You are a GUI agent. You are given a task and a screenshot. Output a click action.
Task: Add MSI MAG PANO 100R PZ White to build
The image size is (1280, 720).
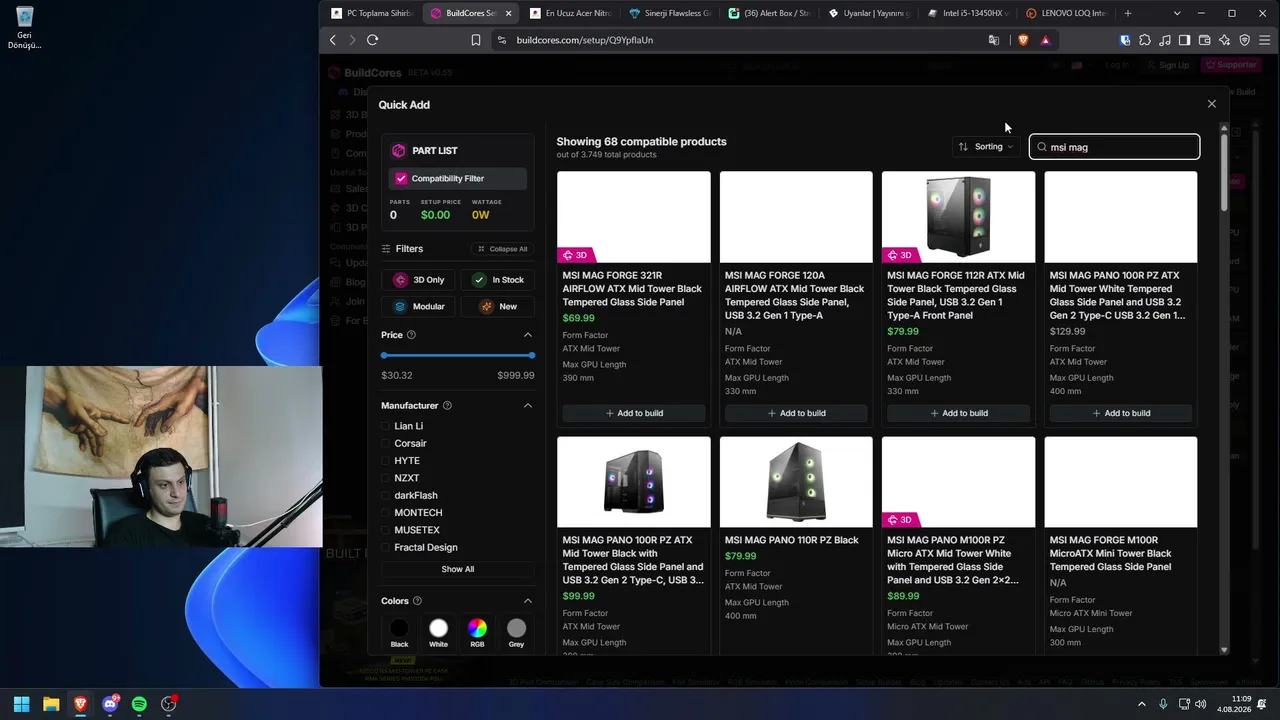click(1121, 413)
